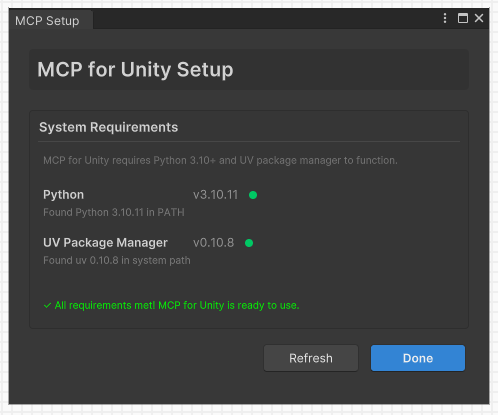Click the System Requirements section title
Viewport: 498px width, 415px height.
(108, 127)
